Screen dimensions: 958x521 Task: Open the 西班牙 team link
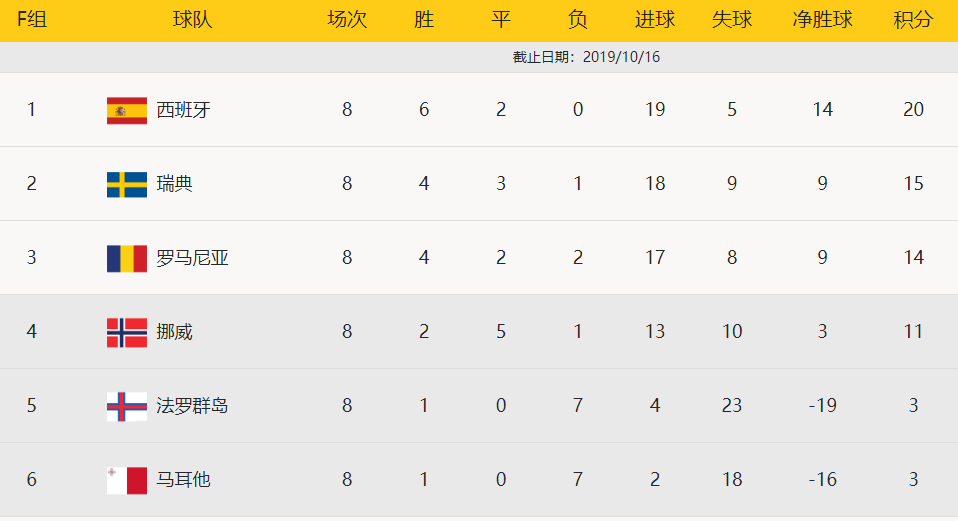(x=183, y=110)
